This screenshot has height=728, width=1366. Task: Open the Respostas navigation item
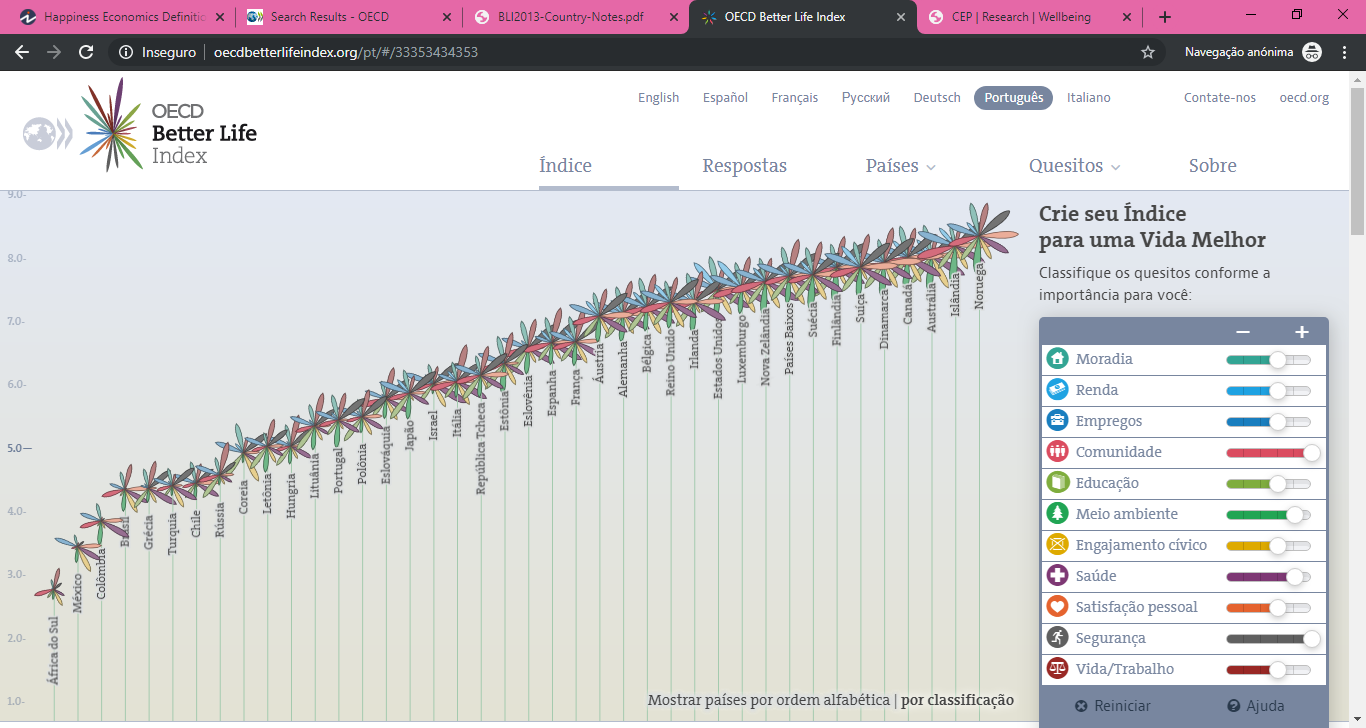pos(745,166)
